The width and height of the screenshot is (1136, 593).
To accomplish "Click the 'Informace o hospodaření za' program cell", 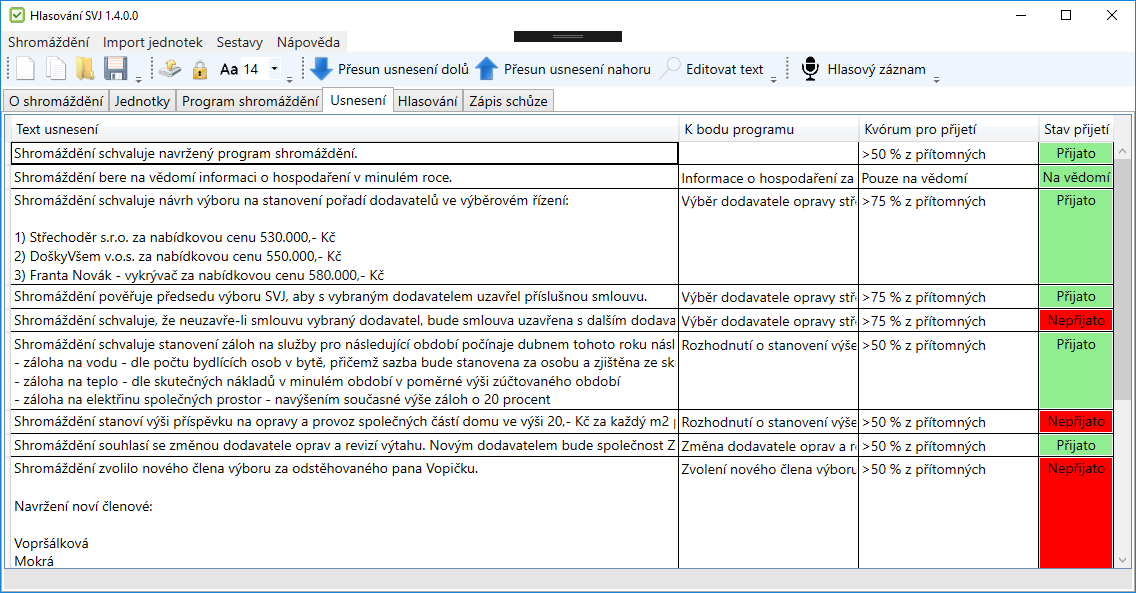I will (x=768, y=178).
